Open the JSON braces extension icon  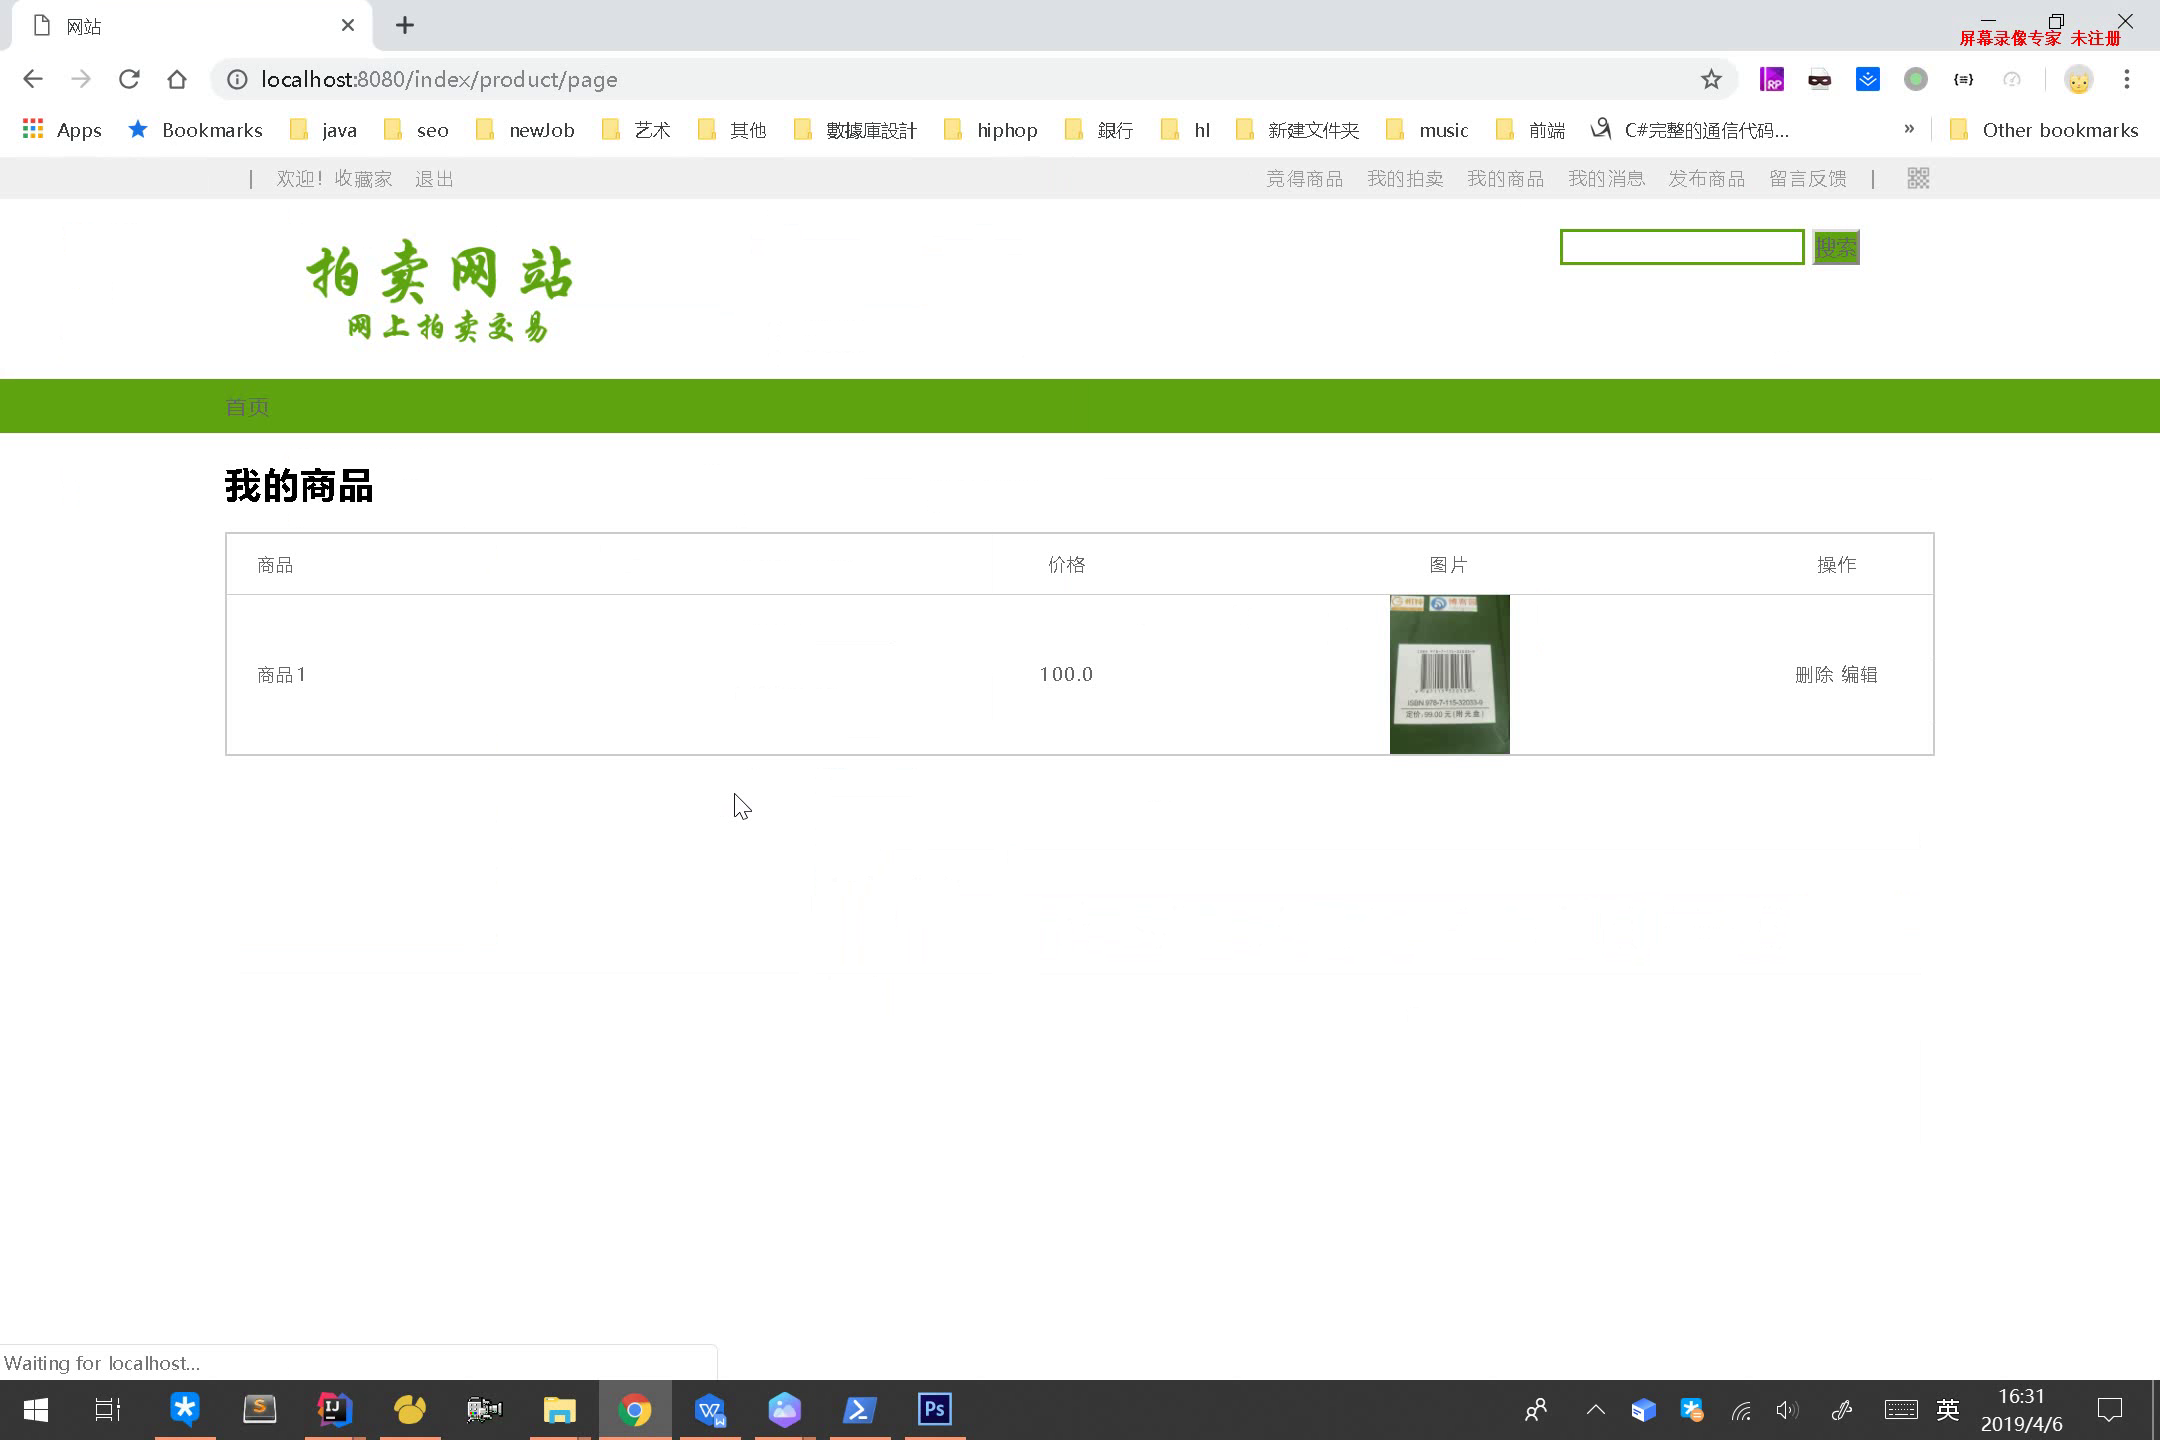(1963, 79)
